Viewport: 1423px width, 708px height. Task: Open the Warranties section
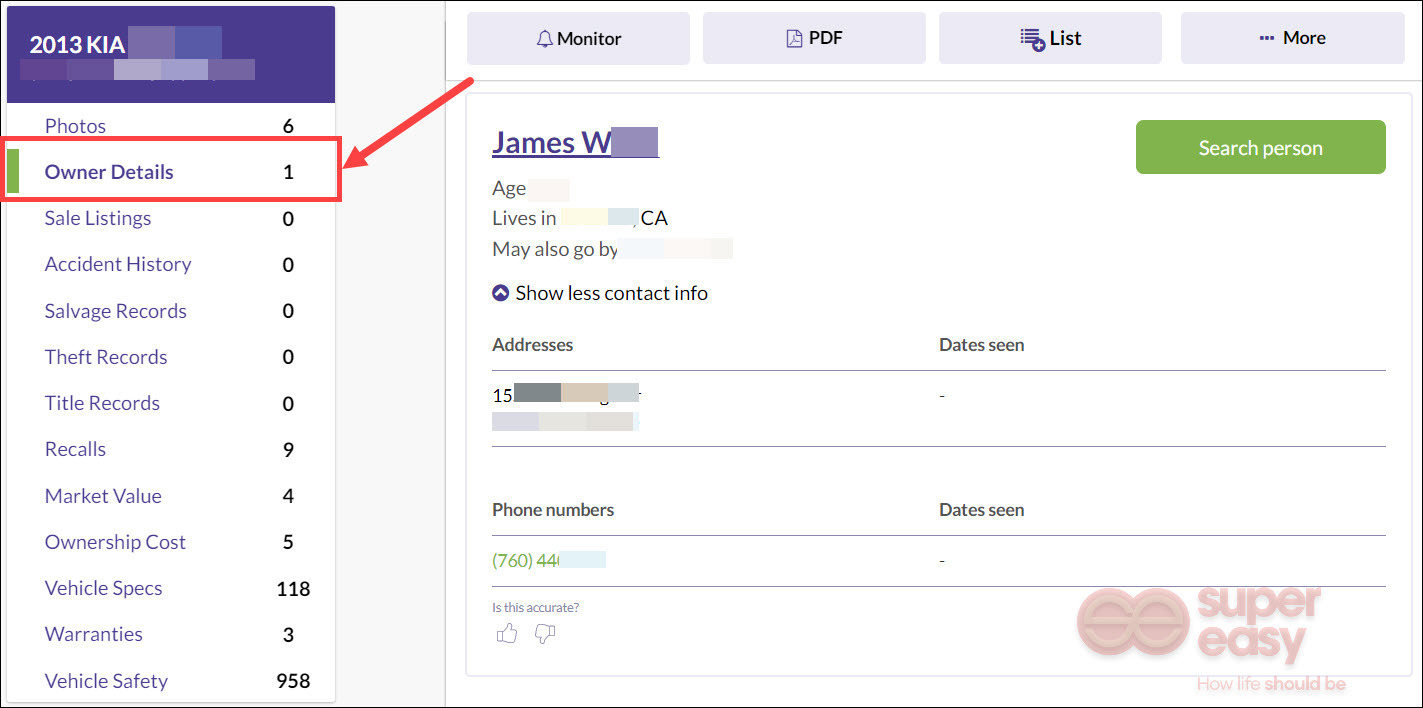tap(94, 634)
